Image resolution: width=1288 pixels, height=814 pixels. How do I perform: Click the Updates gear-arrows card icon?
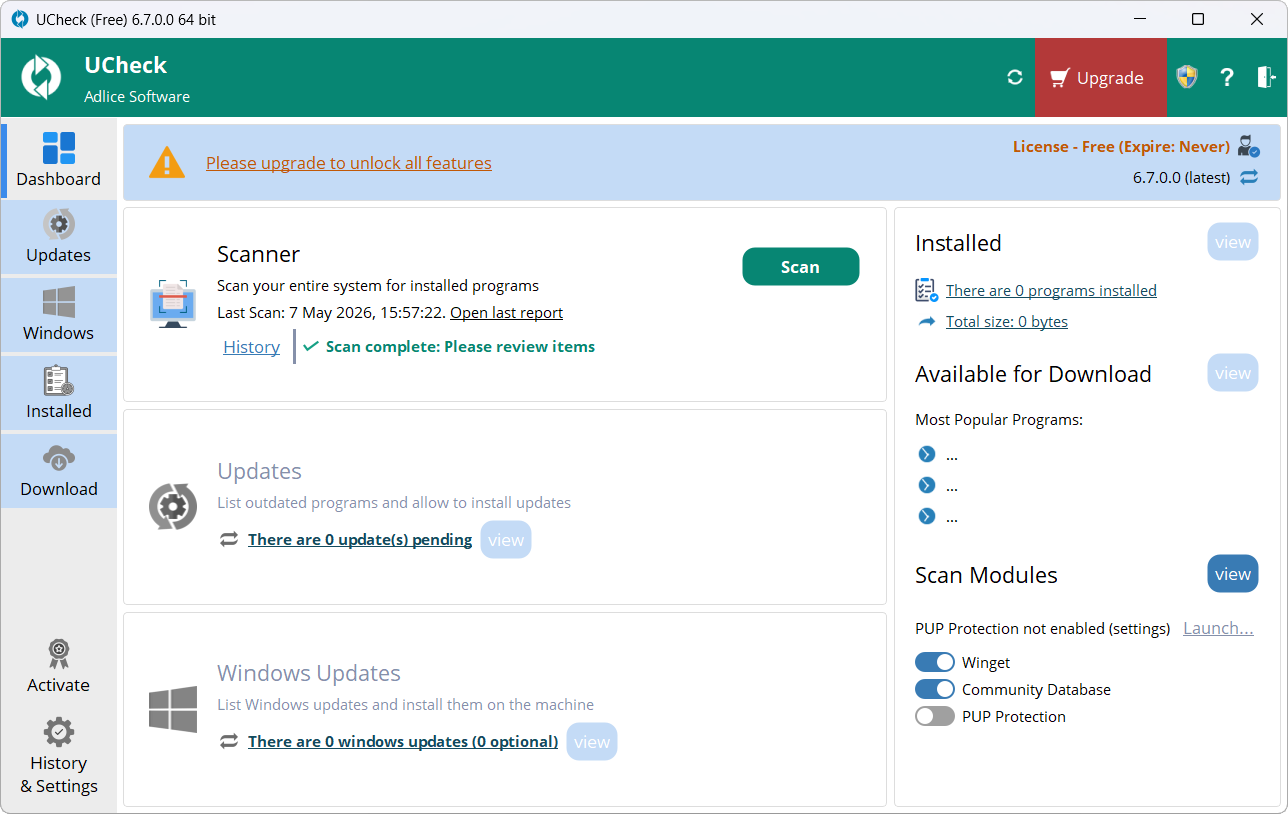173,506
